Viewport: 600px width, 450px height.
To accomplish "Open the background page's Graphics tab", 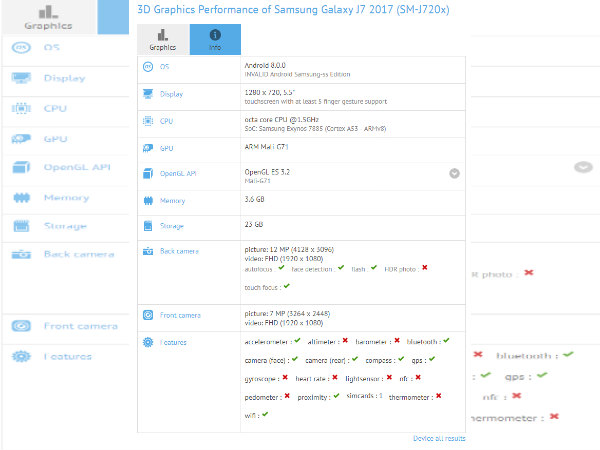I will 48,17.
